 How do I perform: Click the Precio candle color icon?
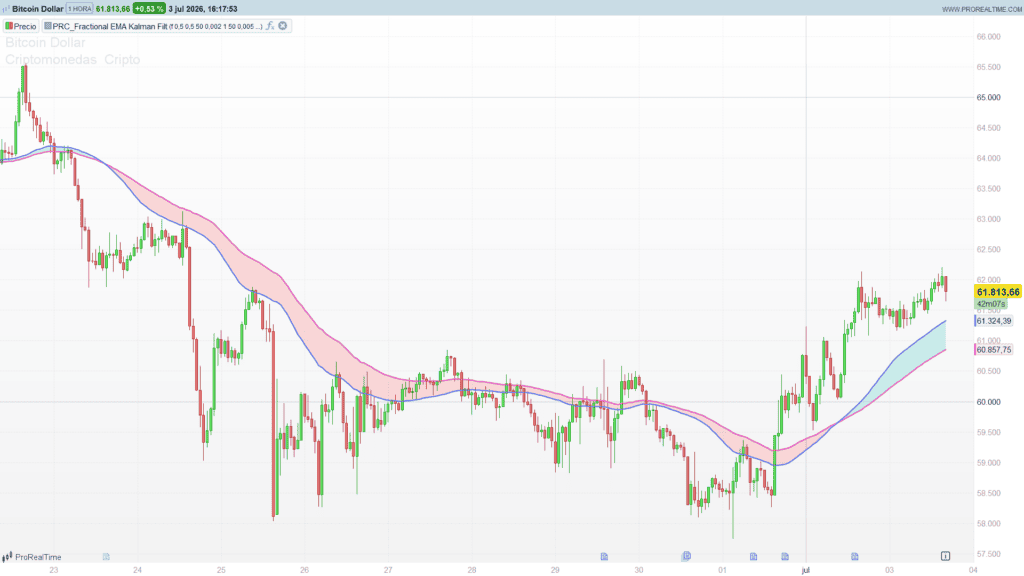point(9,26)
